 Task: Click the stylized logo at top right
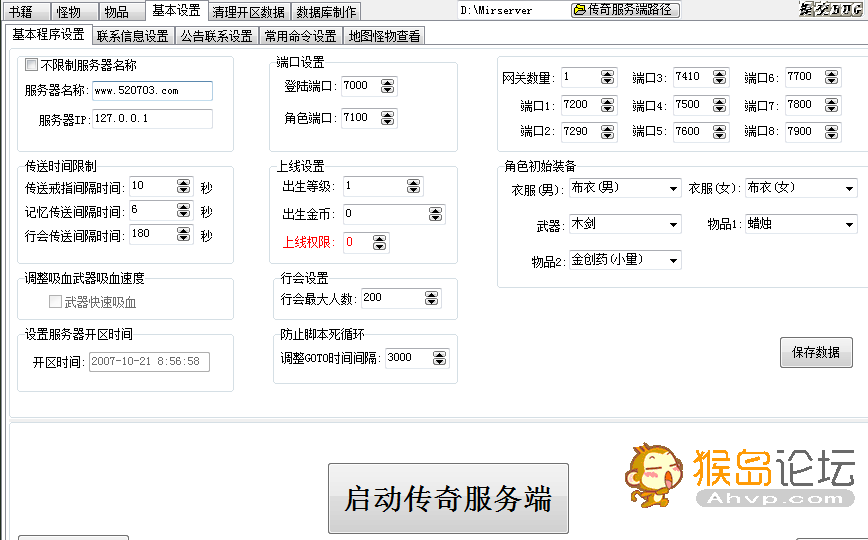pos(830,10)
